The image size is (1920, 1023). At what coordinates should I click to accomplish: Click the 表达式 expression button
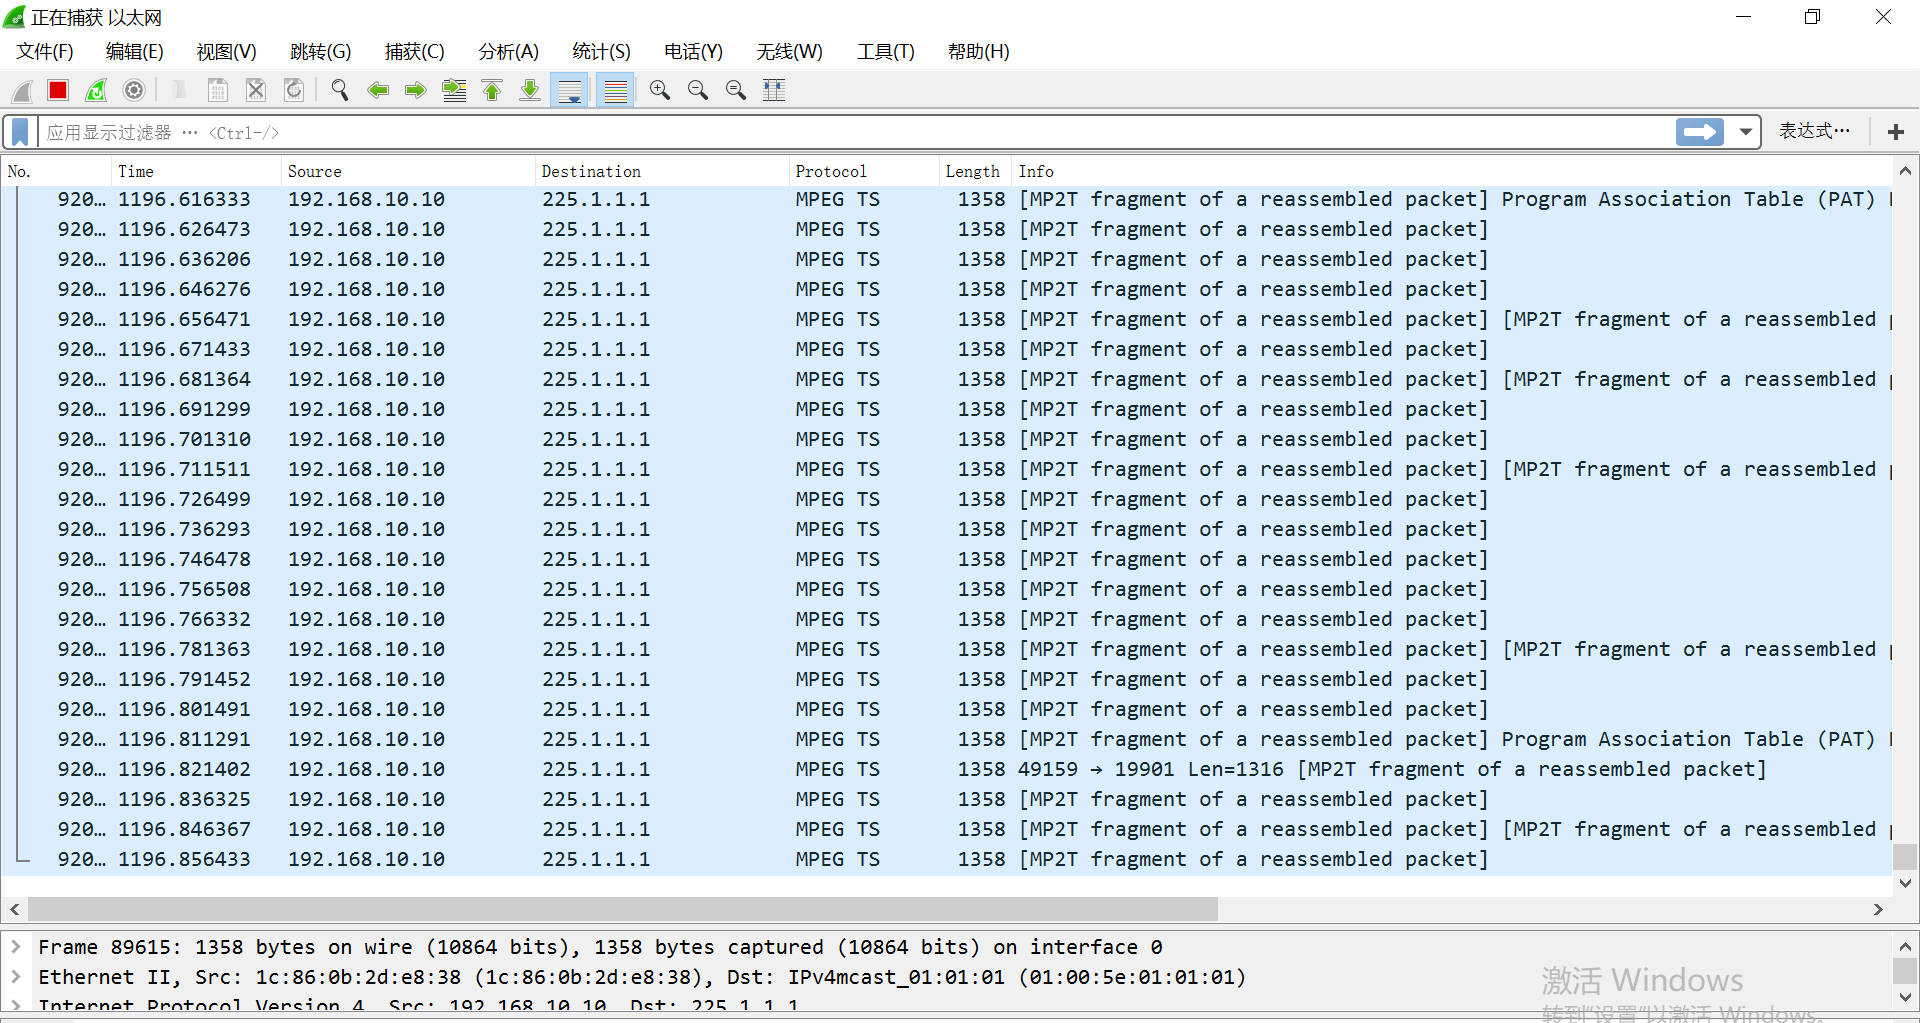click(x=1814, y=131)
